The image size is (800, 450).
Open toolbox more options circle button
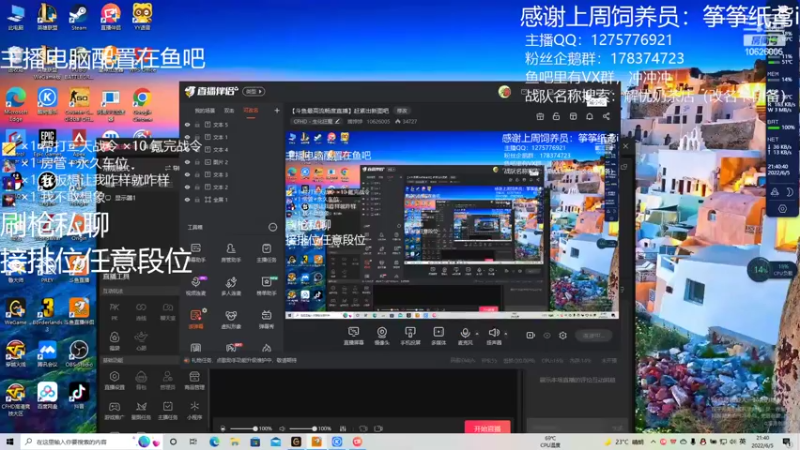click(272, 227)
